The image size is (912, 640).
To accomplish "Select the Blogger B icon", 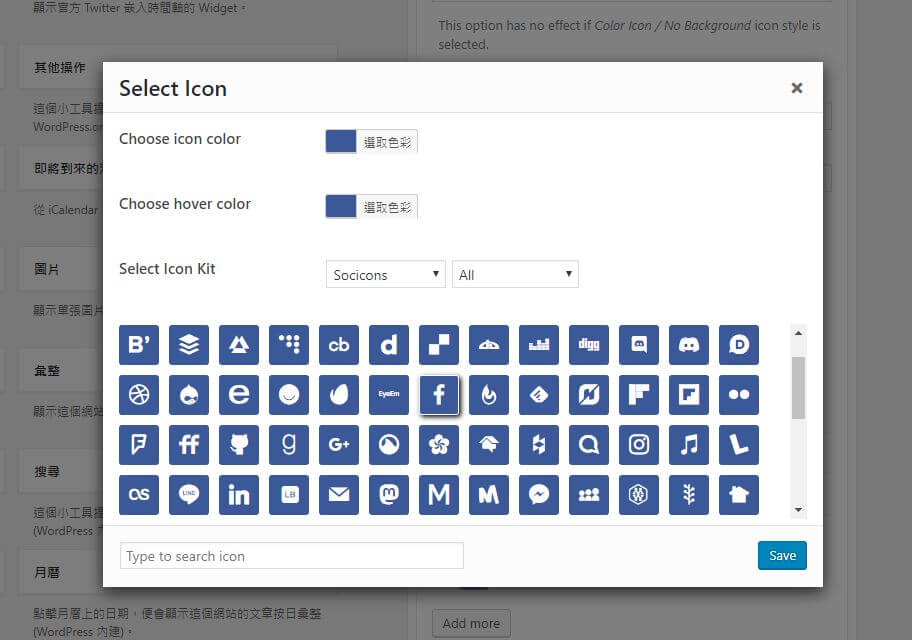I will pos(139,345).
